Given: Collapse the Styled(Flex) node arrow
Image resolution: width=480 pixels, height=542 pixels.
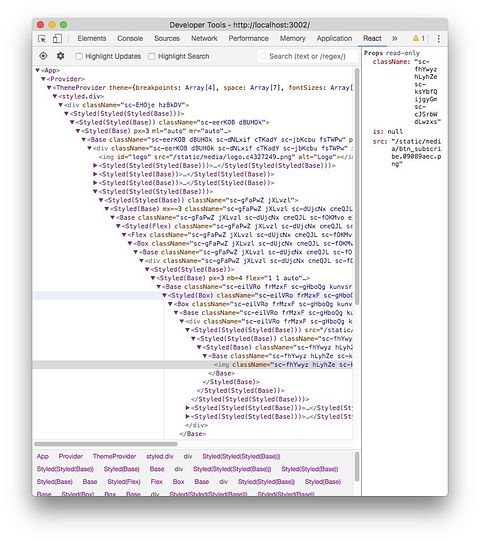Looking at the screenshot, I should point(118,226).
